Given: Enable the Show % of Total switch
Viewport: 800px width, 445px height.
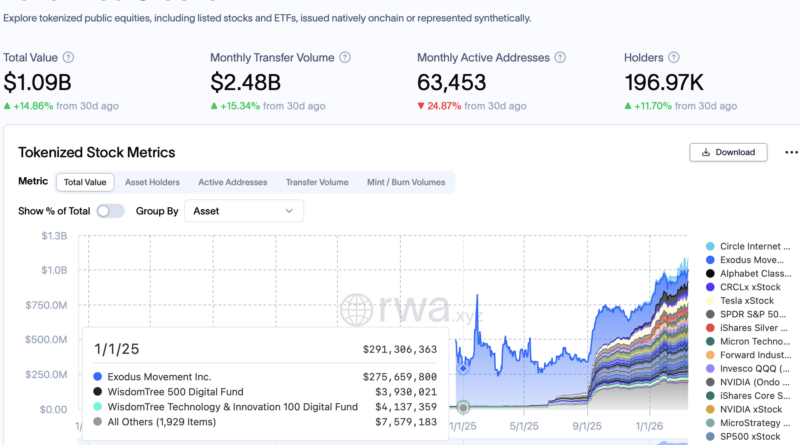Looking at the screenshot, I should [x=110, y=211].
